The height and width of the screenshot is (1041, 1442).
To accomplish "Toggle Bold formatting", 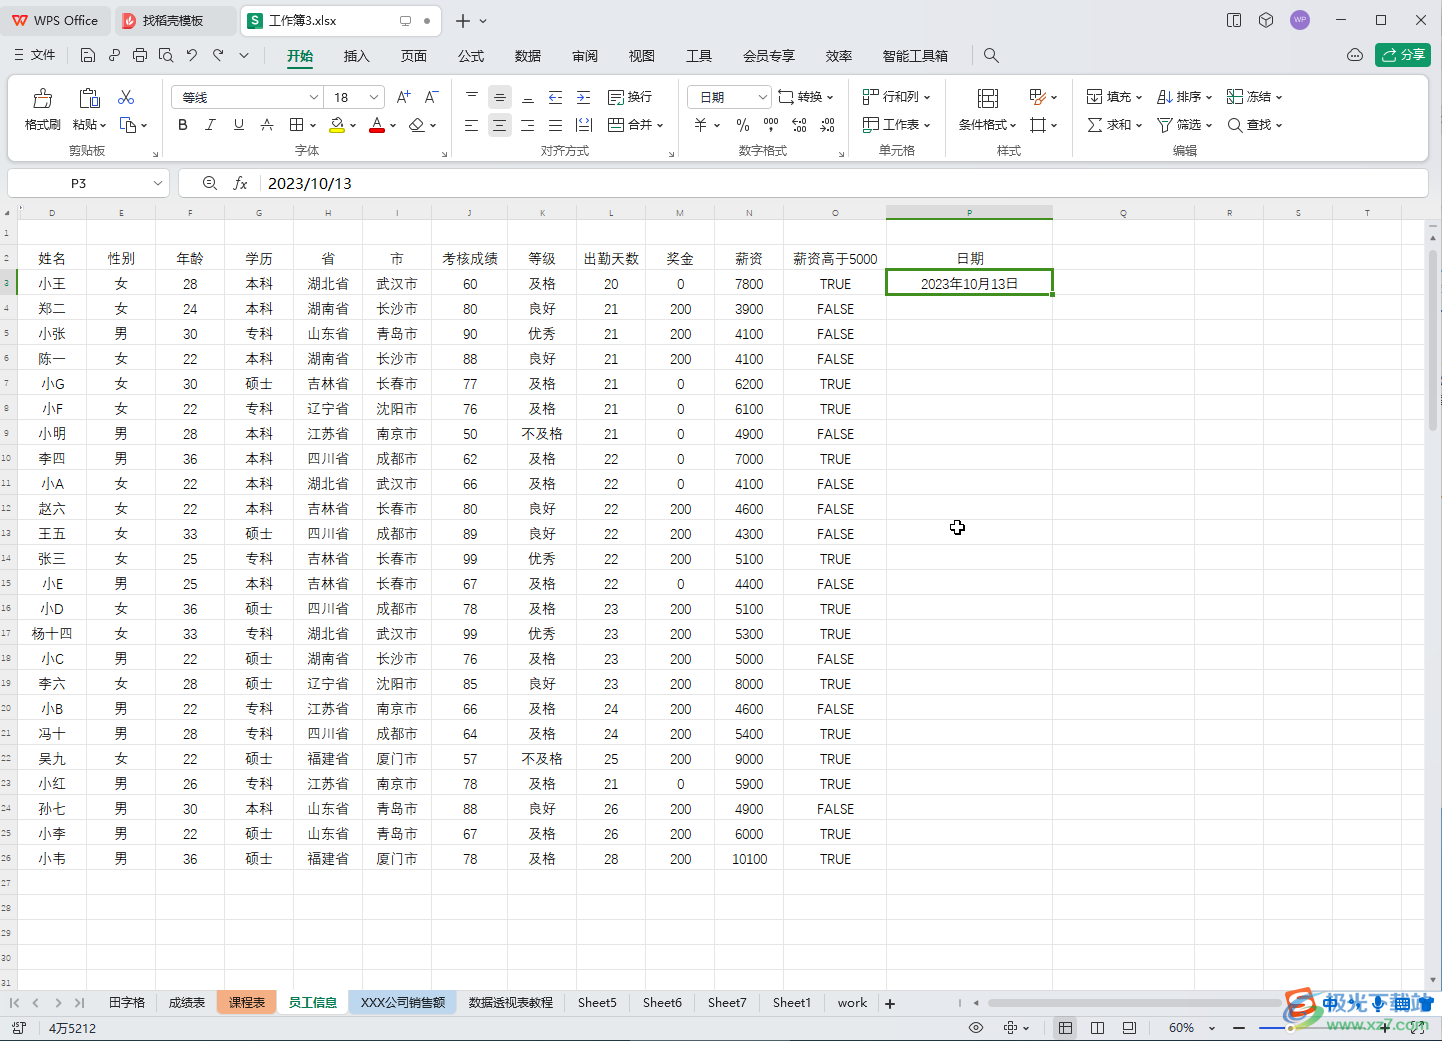I will point(182,125).
